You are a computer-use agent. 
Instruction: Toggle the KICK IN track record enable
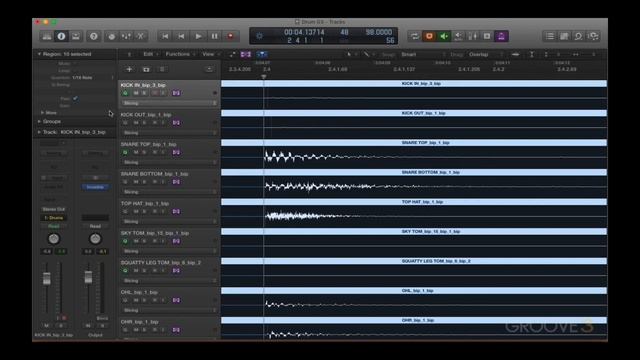click(x=155, y=93)
